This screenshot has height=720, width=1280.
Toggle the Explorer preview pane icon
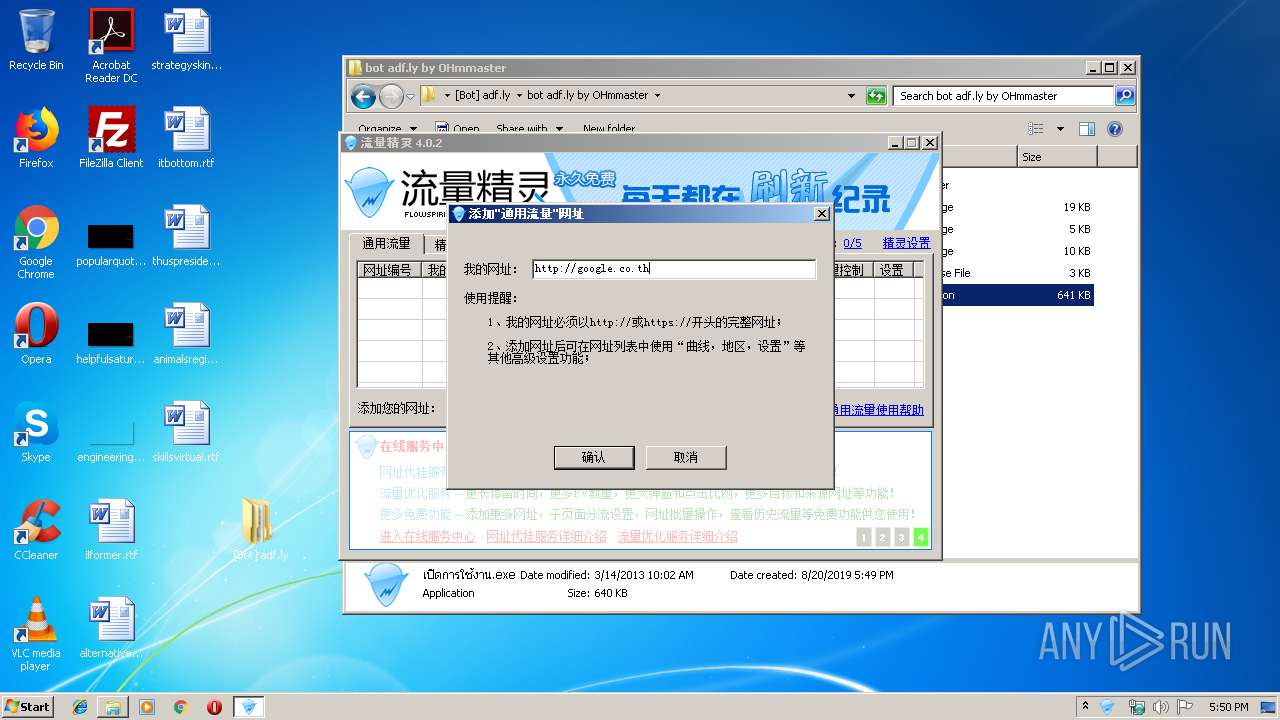click(1087, 129)
